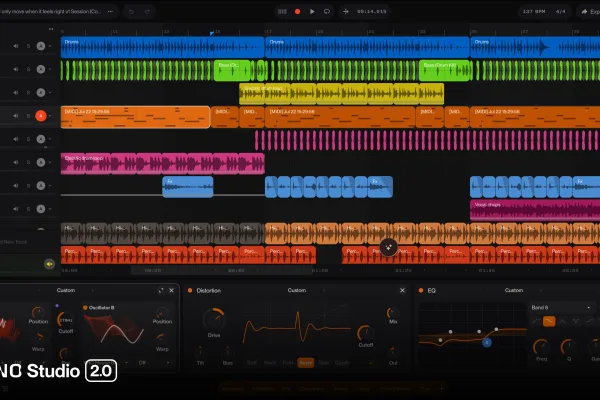The height and width of the screenshot is (400, 600).
Task: Arm the yellow Second drum loop track
Action: [41, 93]
